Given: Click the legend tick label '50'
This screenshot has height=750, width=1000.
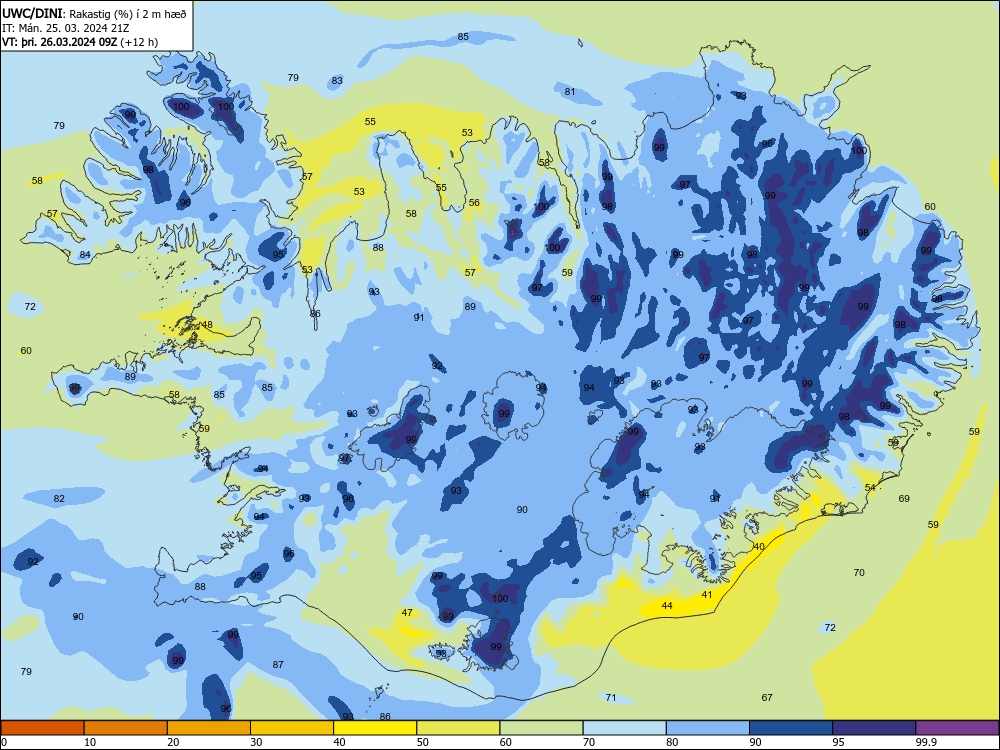Looking at the screenshot, I should point(423,742).
